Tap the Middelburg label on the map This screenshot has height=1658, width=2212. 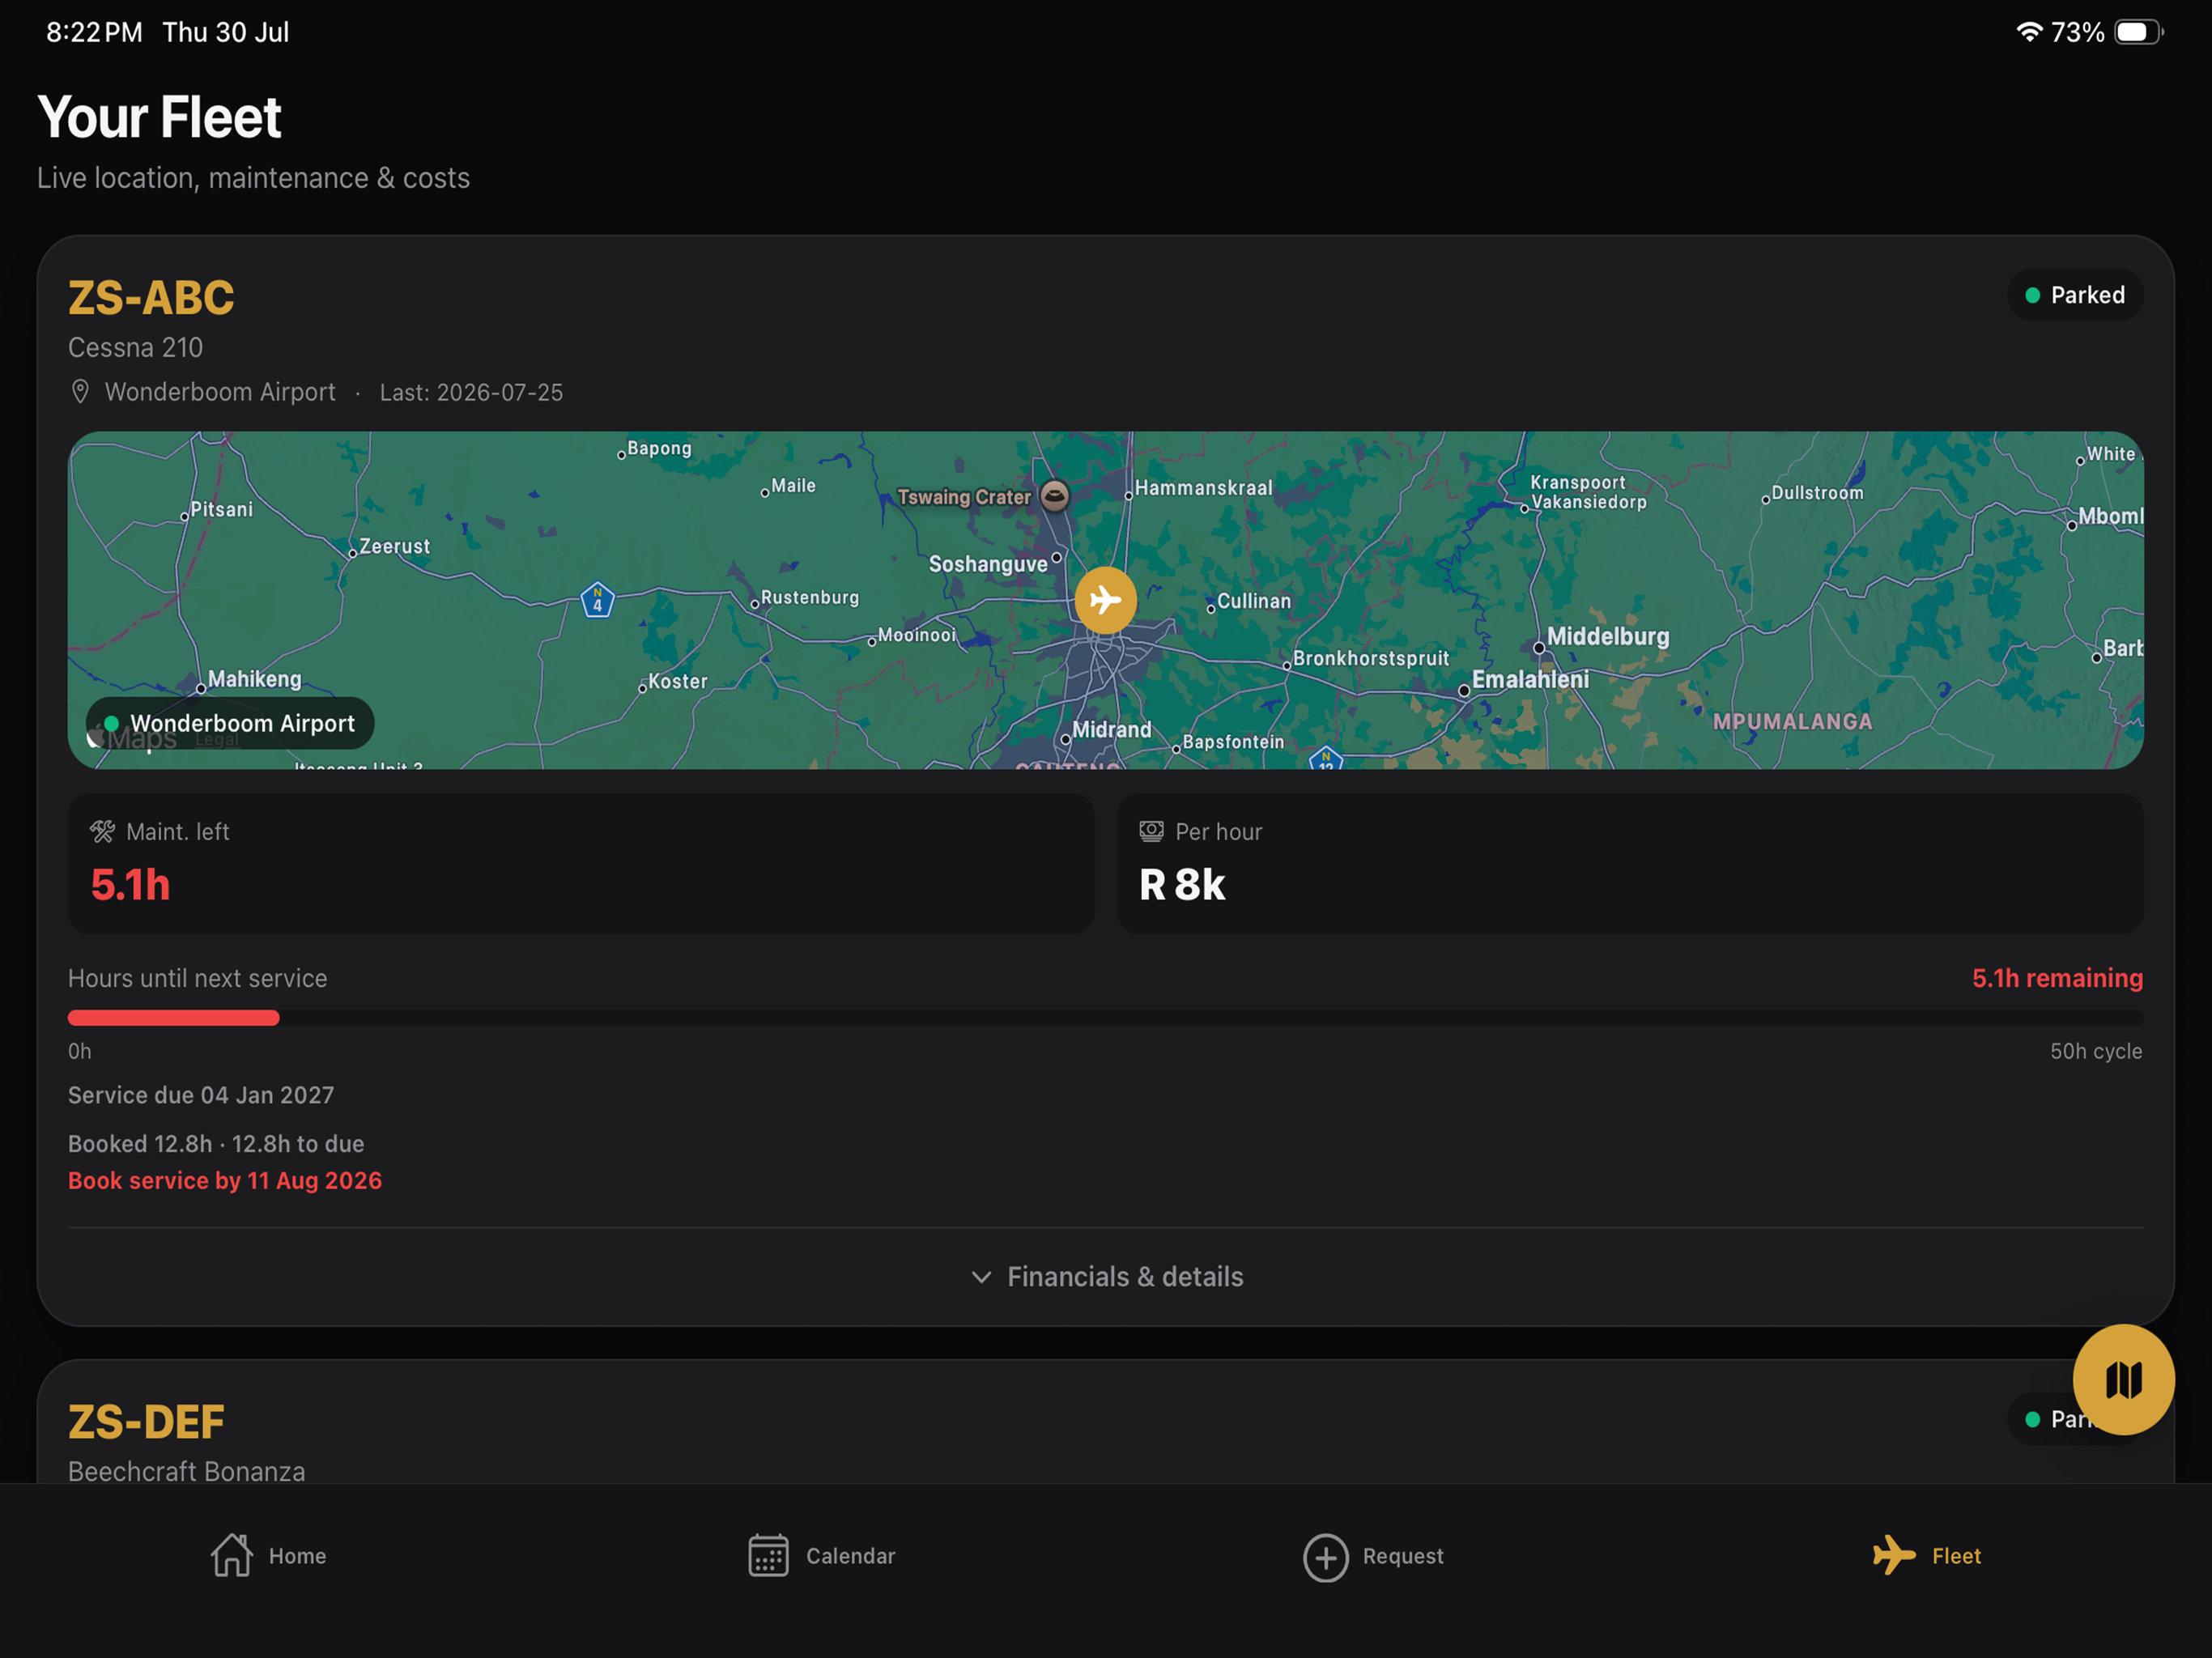click(x=1608, y=636)
